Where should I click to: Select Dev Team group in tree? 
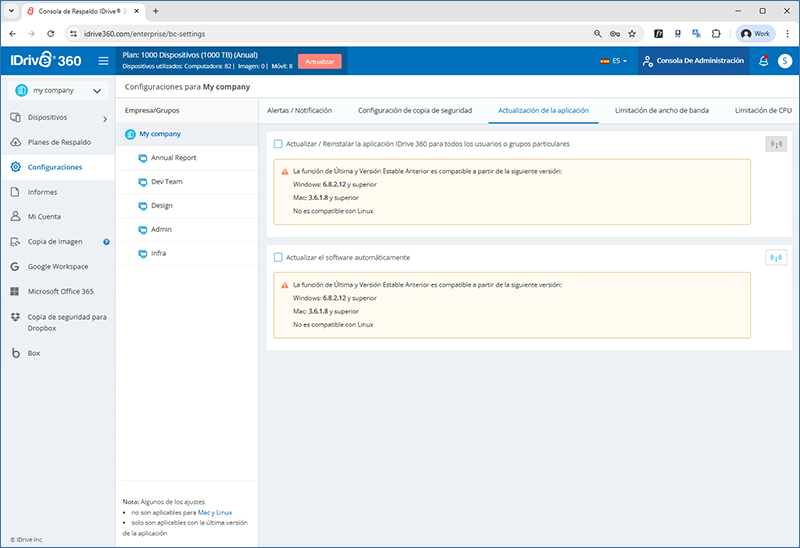pos(166,182)
